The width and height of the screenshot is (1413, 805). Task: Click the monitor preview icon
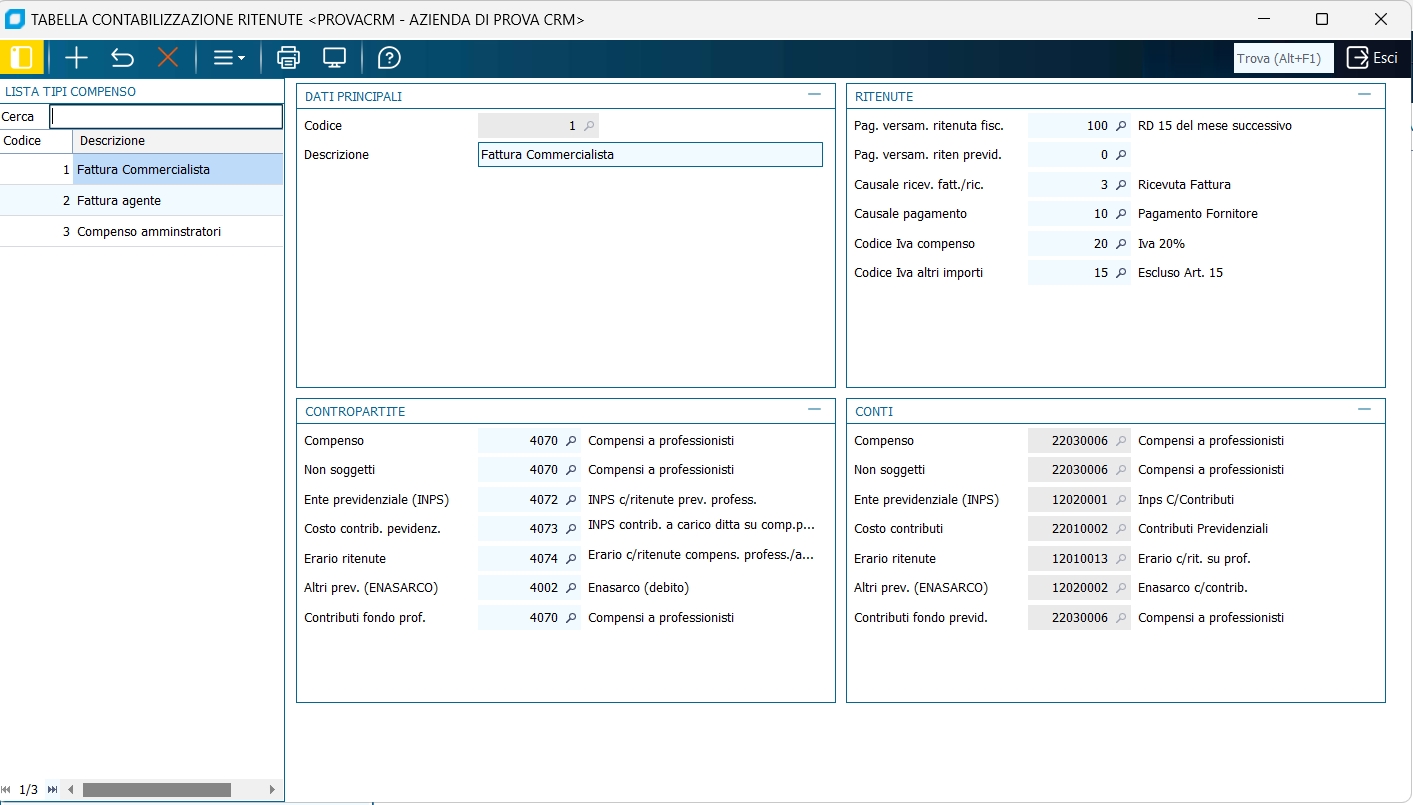coord(334,58)
